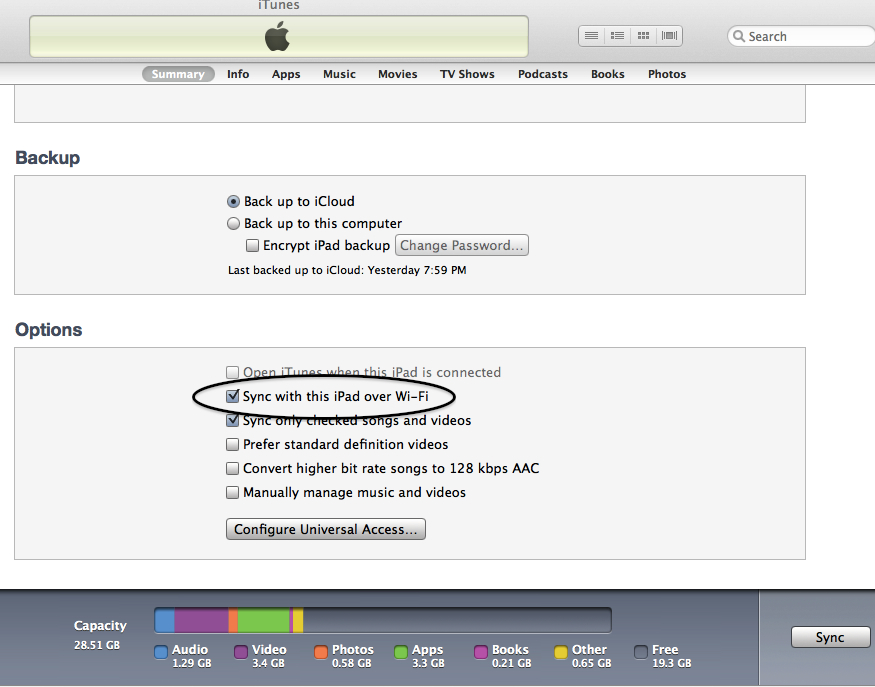The width and height of the screenshot is (875, 687).
Task: Switch to TV Shows tab
Action: tap(467, 74)
